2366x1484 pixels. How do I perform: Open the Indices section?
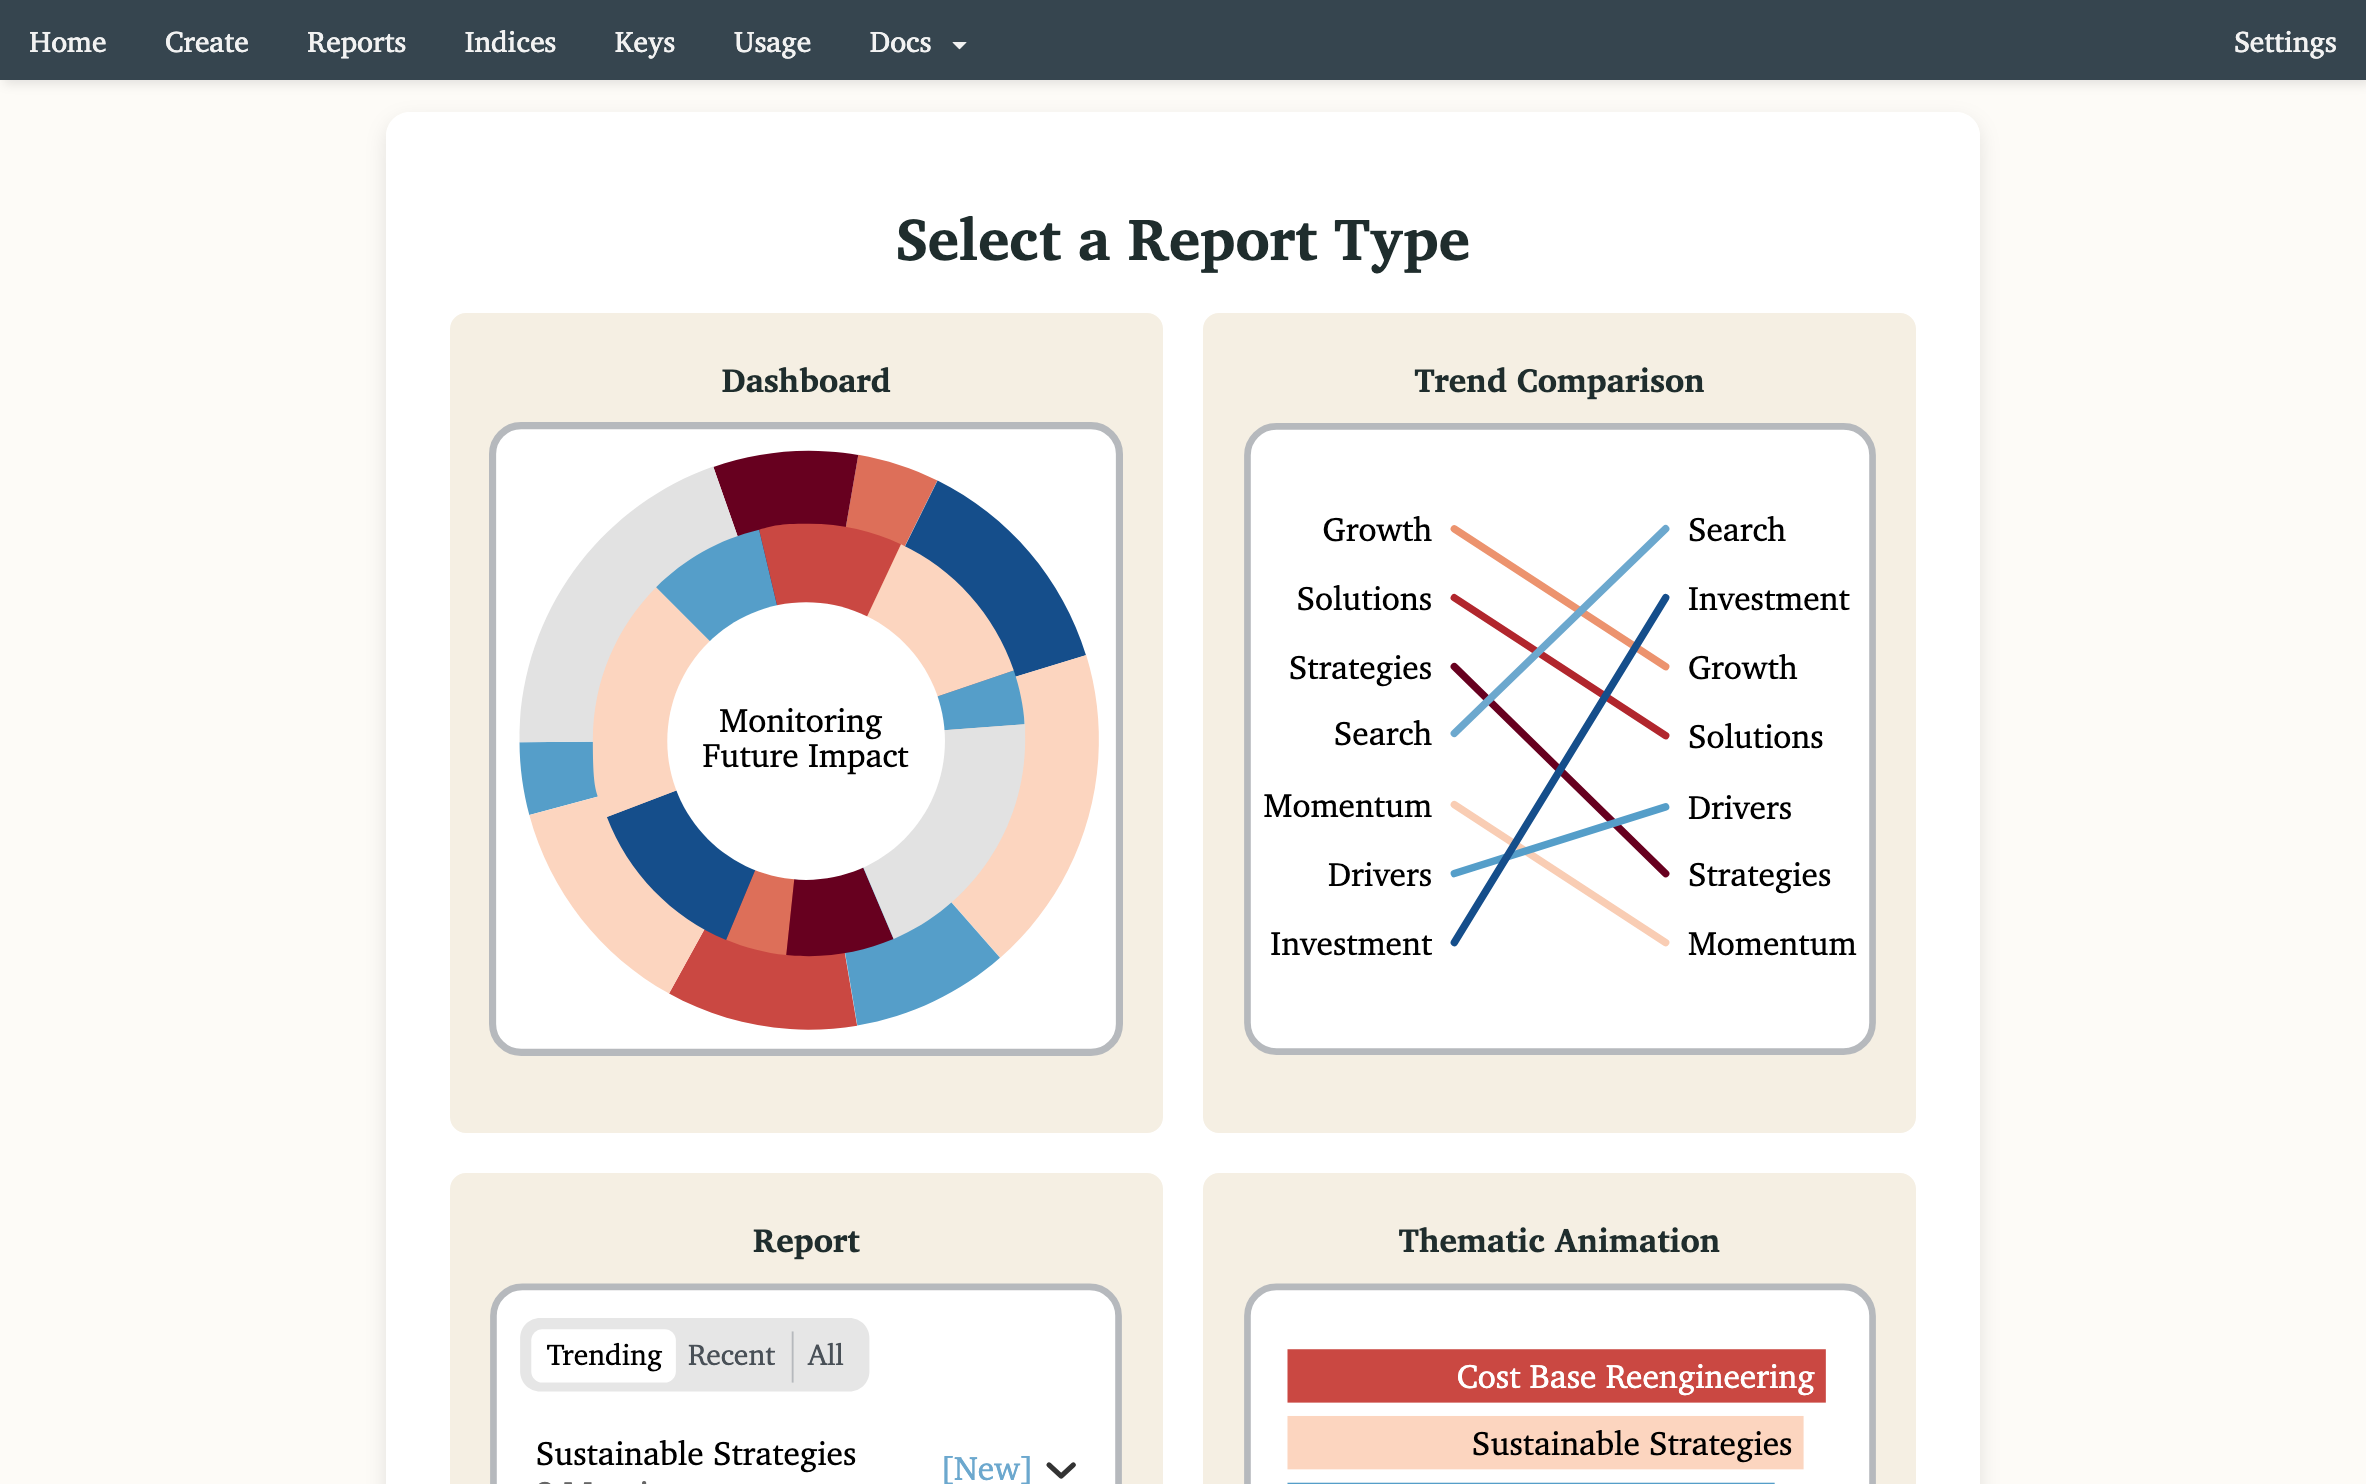pos(510,42)
